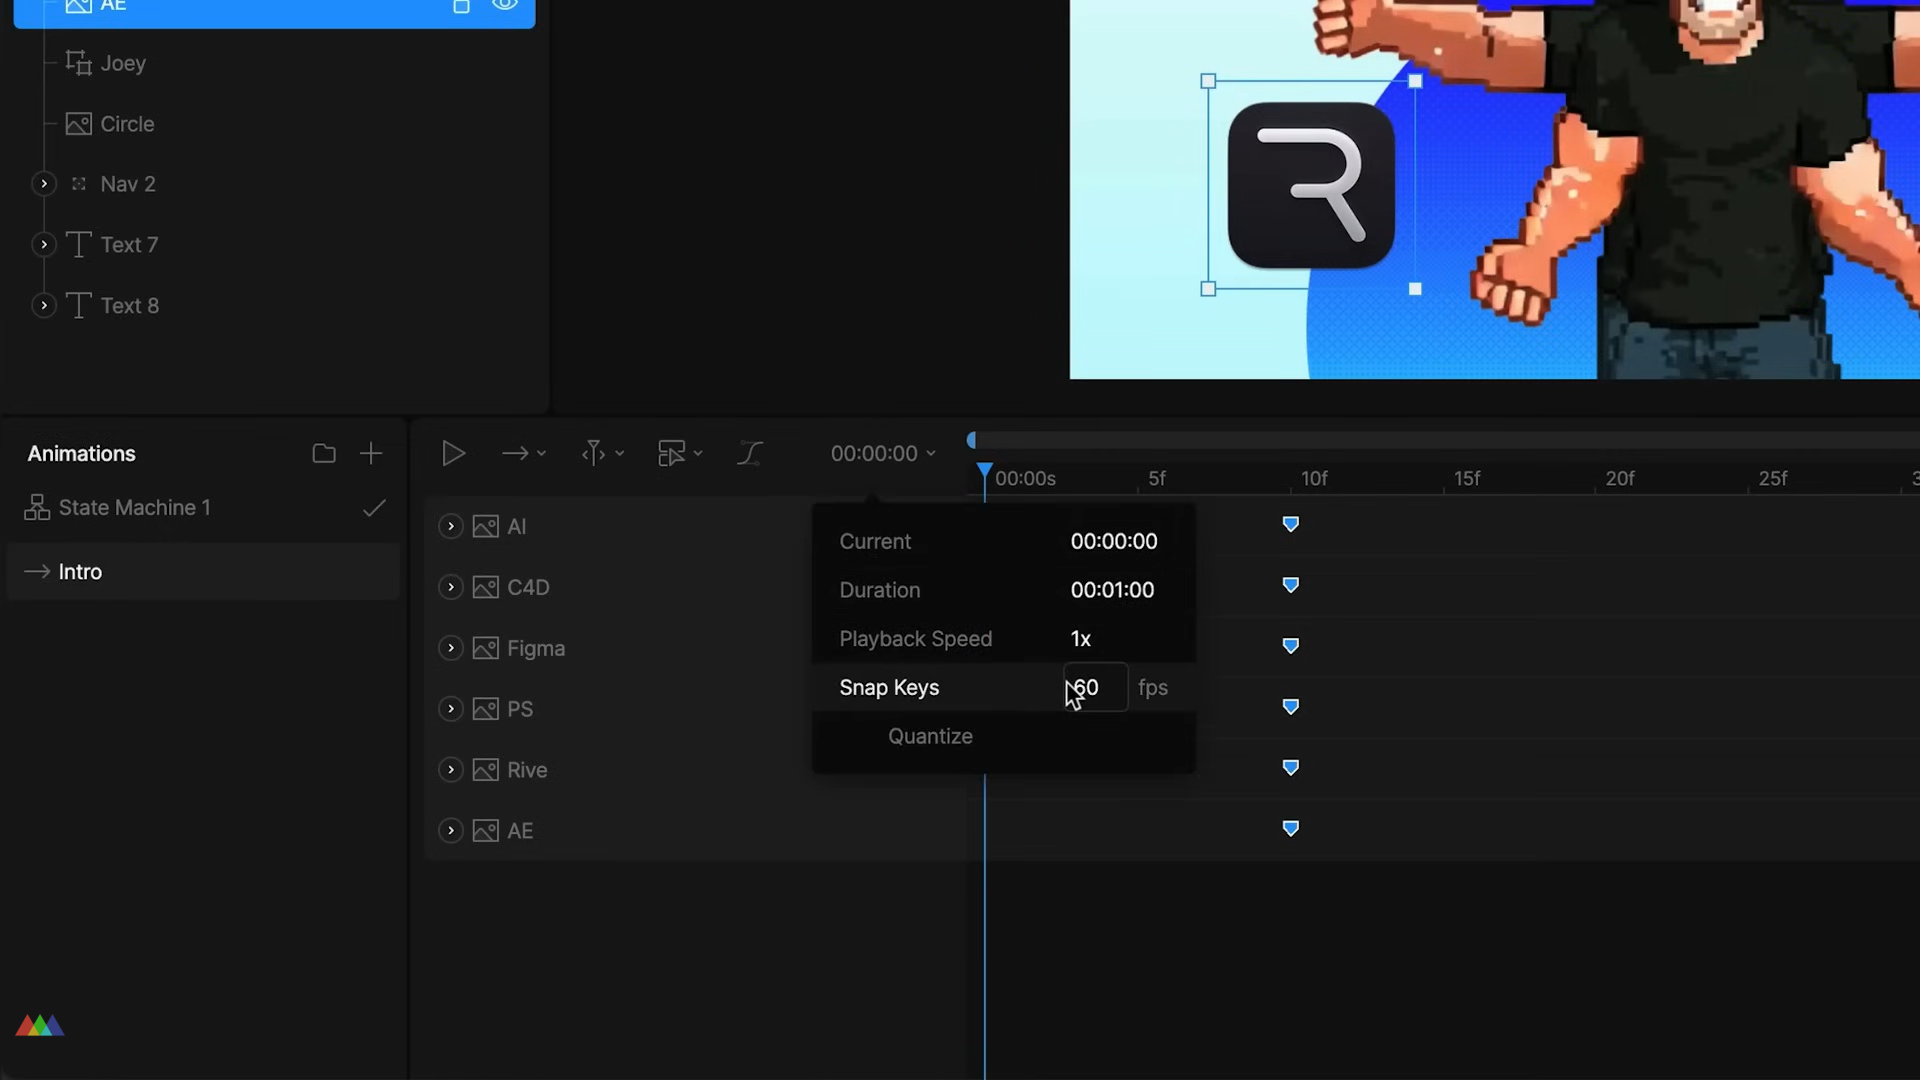Click the Quantize option
This screenshot has width=1920, height=1080.
[x=930, y=737]
